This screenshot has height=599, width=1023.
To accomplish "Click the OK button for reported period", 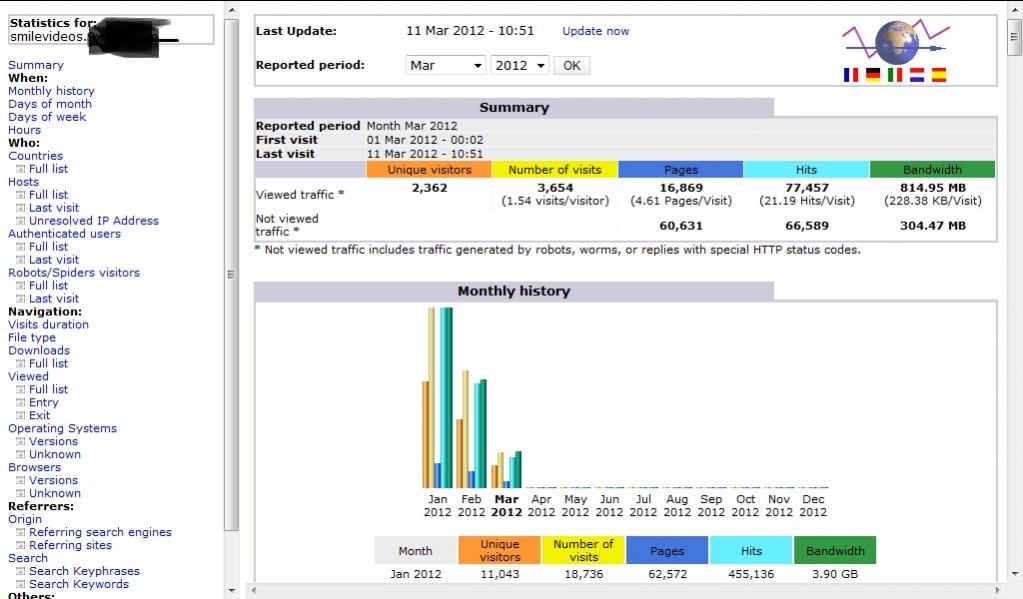I will pos(572,65).
